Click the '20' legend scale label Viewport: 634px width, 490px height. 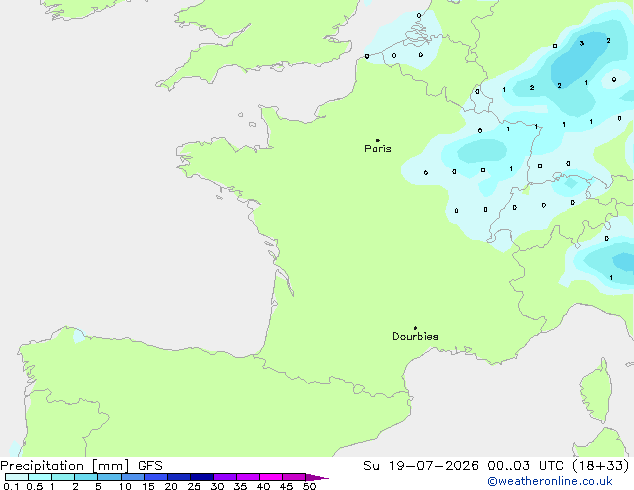(171, 486)
